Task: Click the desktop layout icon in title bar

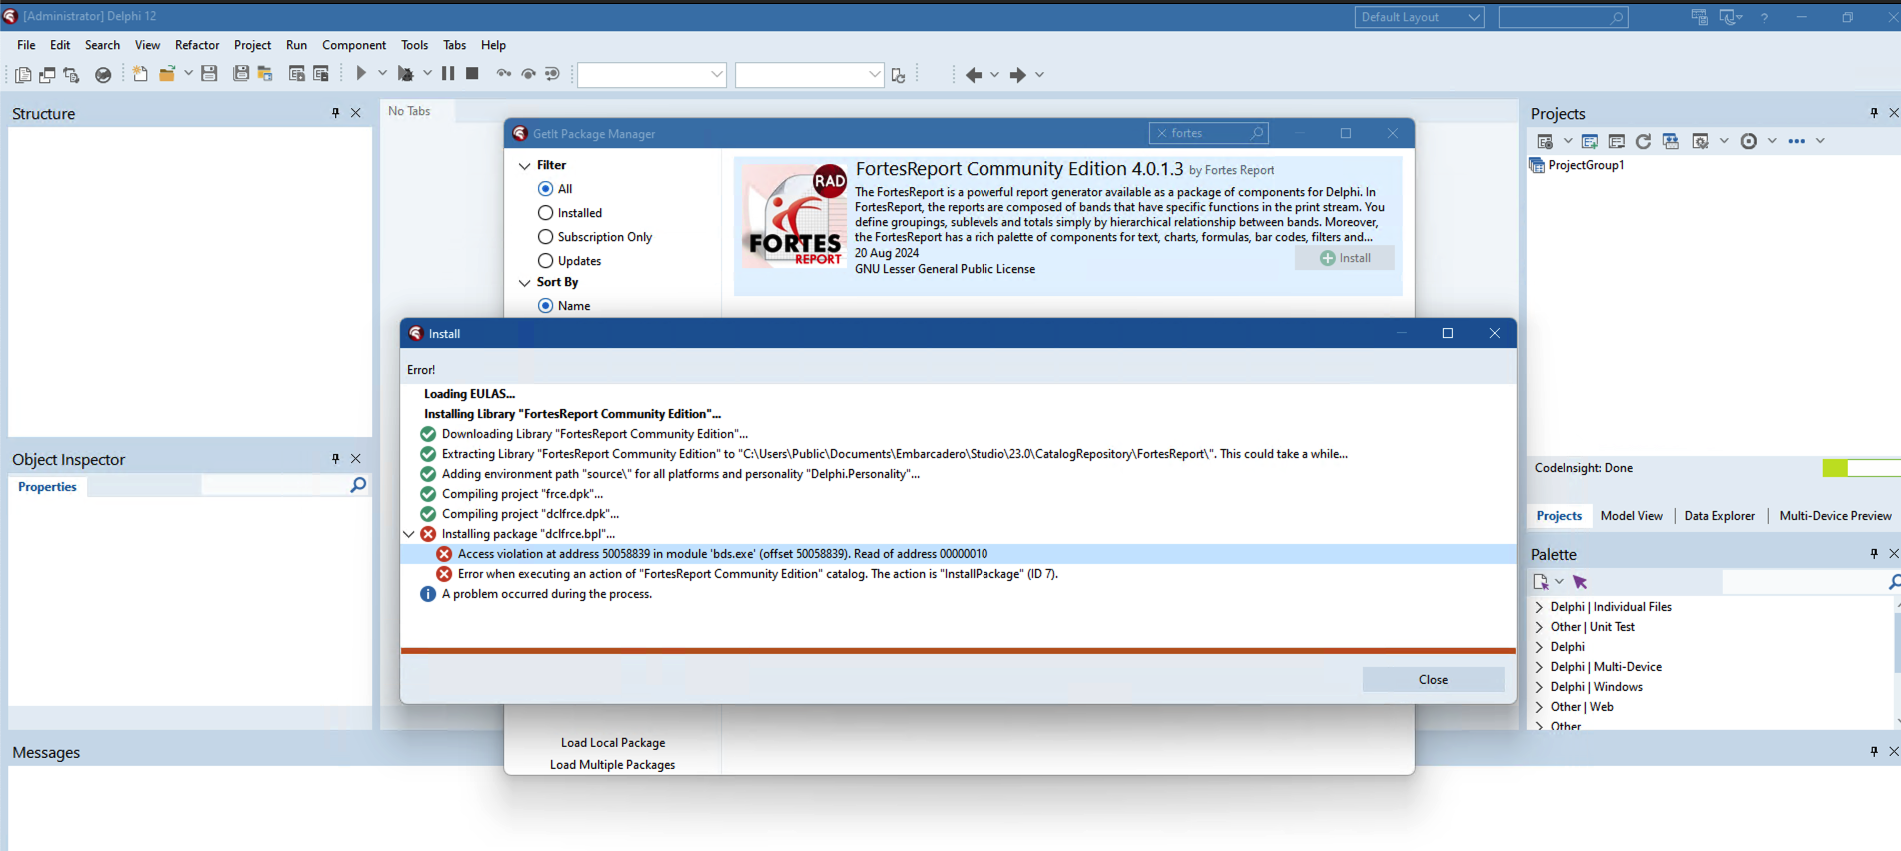Action: [x=1699, y=17]
